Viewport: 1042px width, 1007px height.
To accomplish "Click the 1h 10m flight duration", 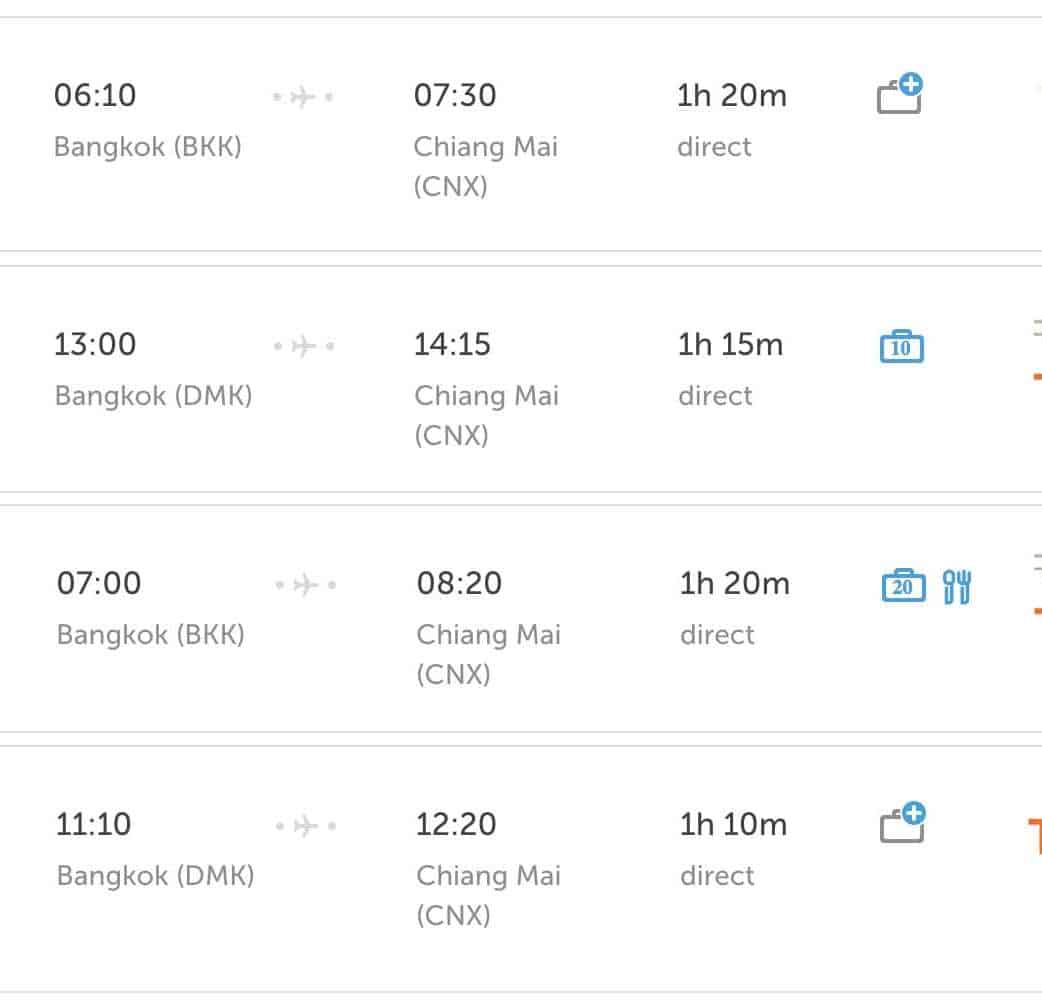I will pyautogui.click(x=733, y=825).
